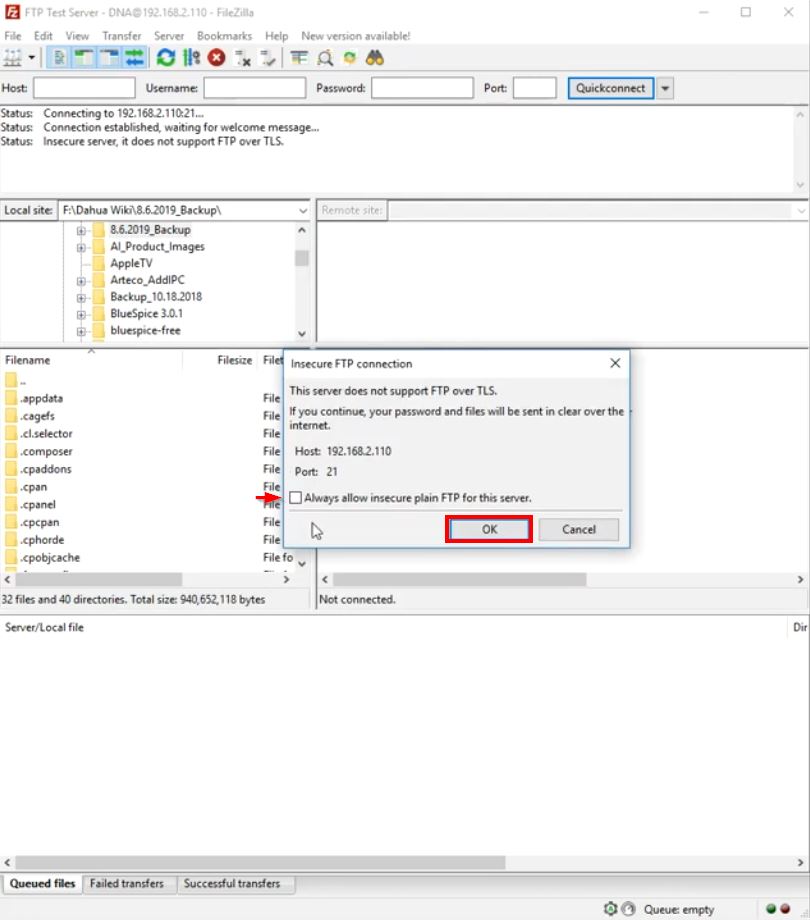810x920 pixels.
Task: Switch to Failed transfers tab
Action: (127, 883)
